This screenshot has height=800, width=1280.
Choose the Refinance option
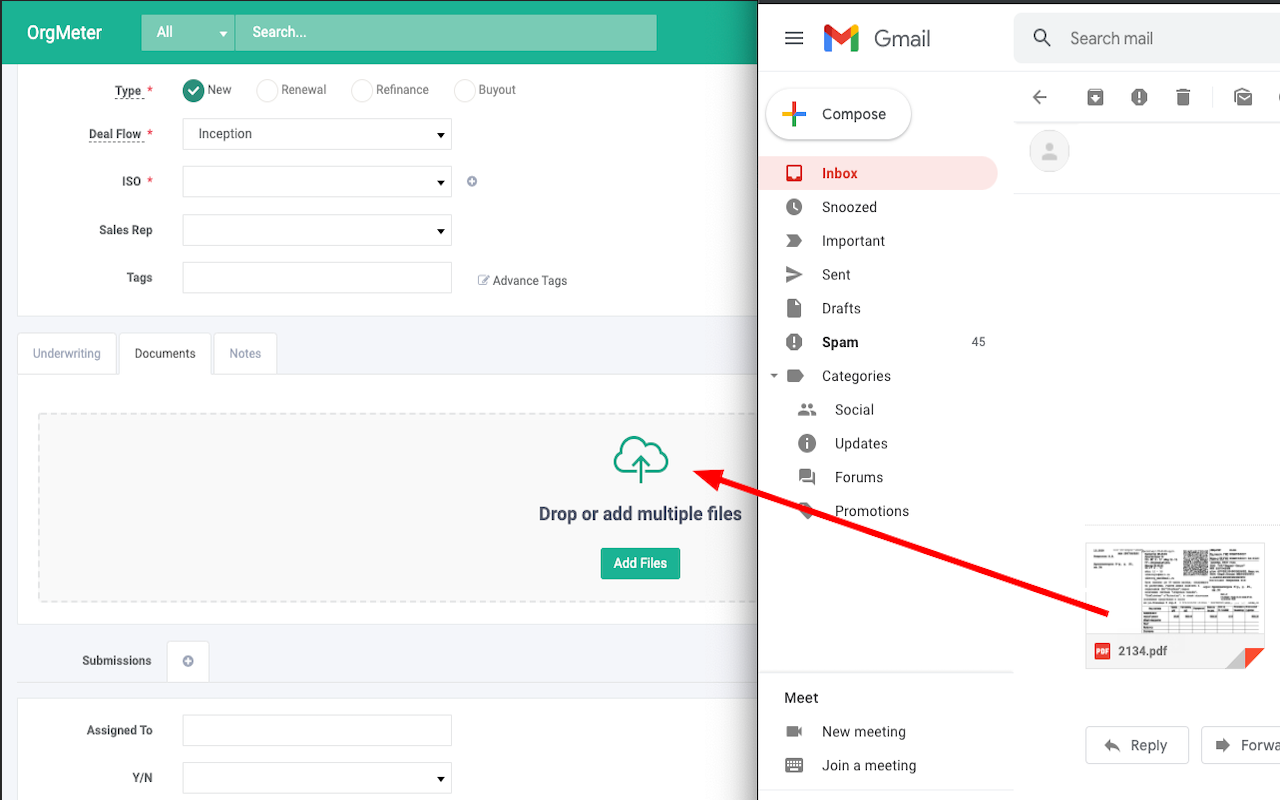361,90
